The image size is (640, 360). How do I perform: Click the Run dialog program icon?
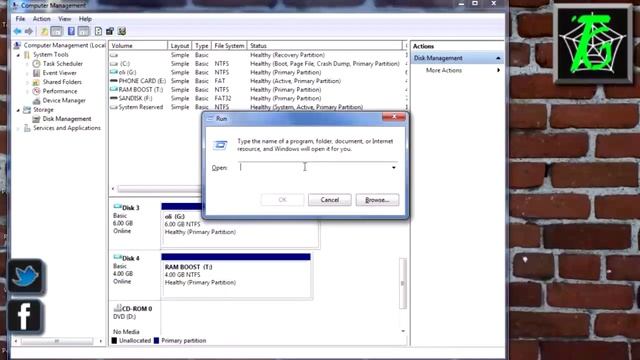click(220, 145)
